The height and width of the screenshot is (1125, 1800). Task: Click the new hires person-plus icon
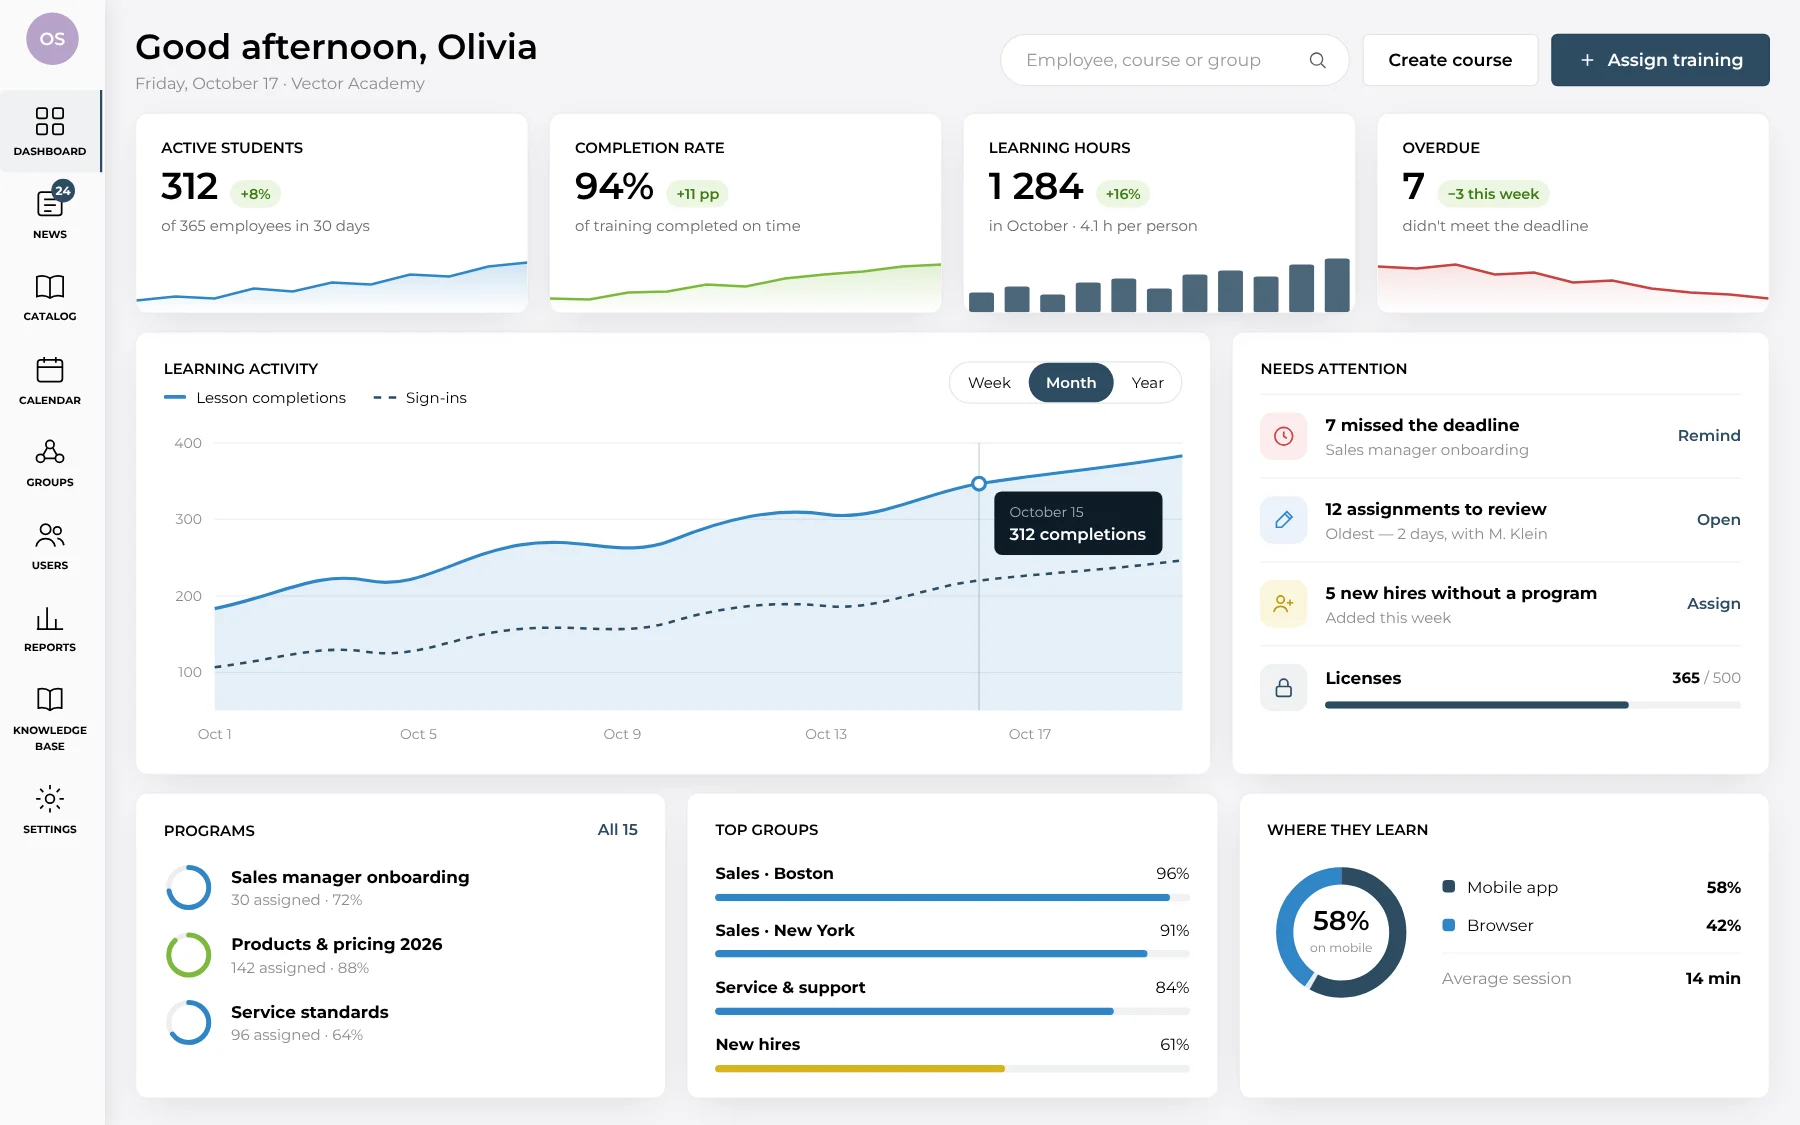(1284, 604)
